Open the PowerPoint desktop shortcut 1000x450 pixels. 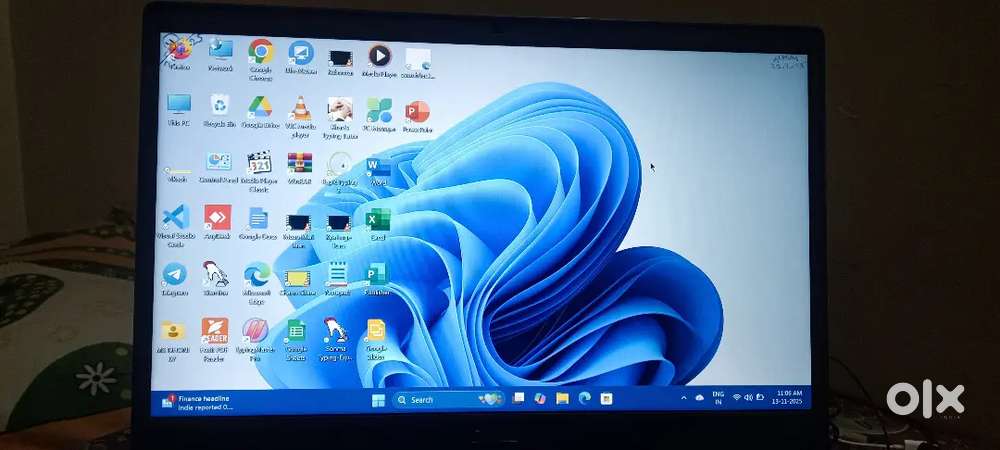click(x=418, y=116)
